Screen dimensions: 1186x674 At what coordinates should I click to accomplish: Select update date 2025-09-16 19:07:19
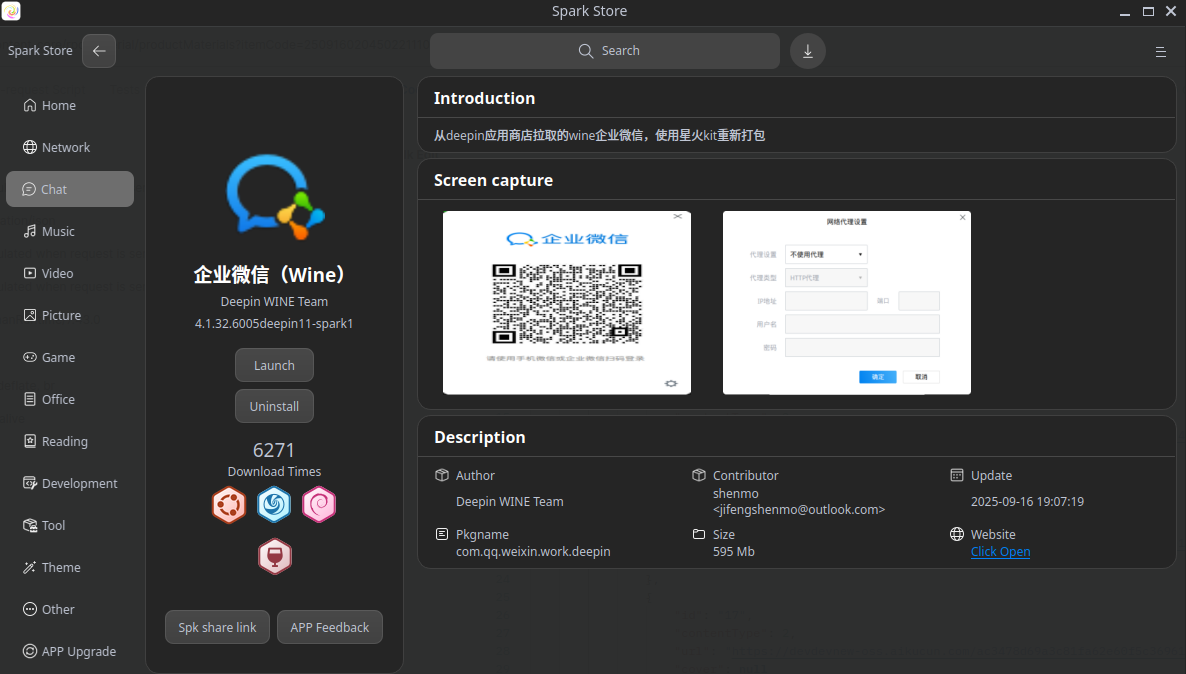[x=1027, y=502]
